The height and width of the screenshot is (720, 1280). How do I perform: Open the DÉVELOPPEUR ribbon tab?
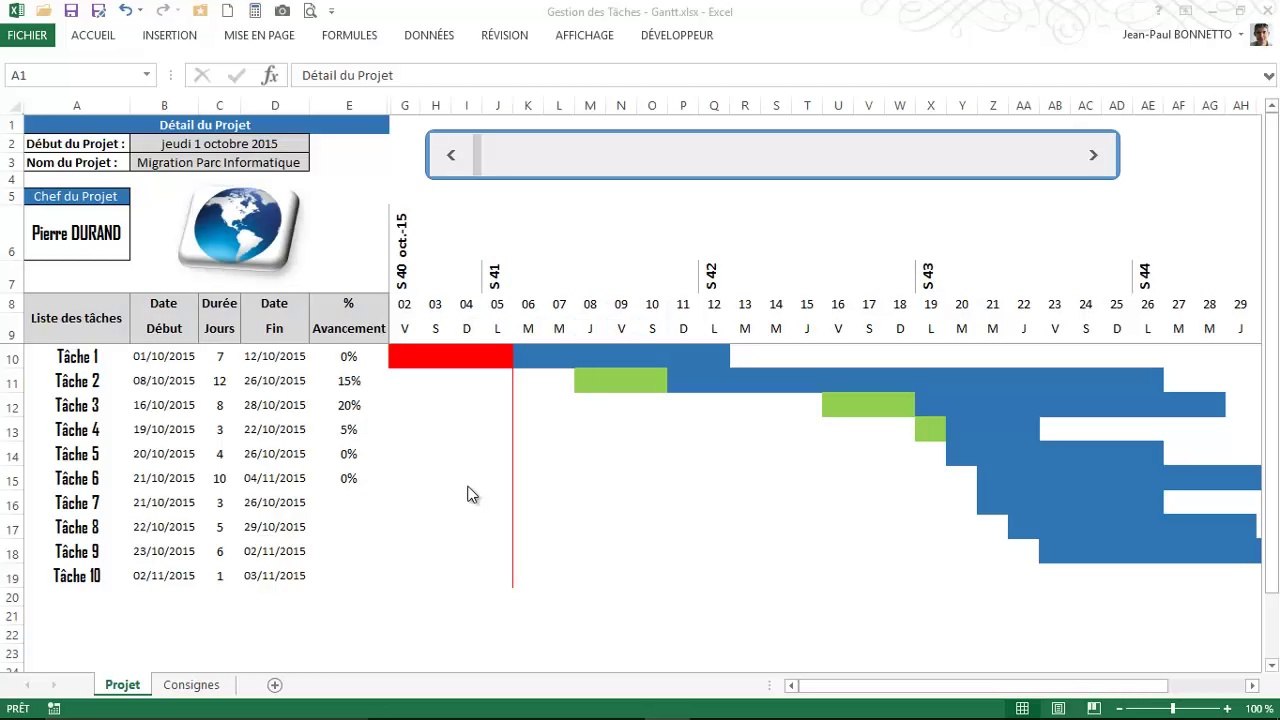[677, 35]
